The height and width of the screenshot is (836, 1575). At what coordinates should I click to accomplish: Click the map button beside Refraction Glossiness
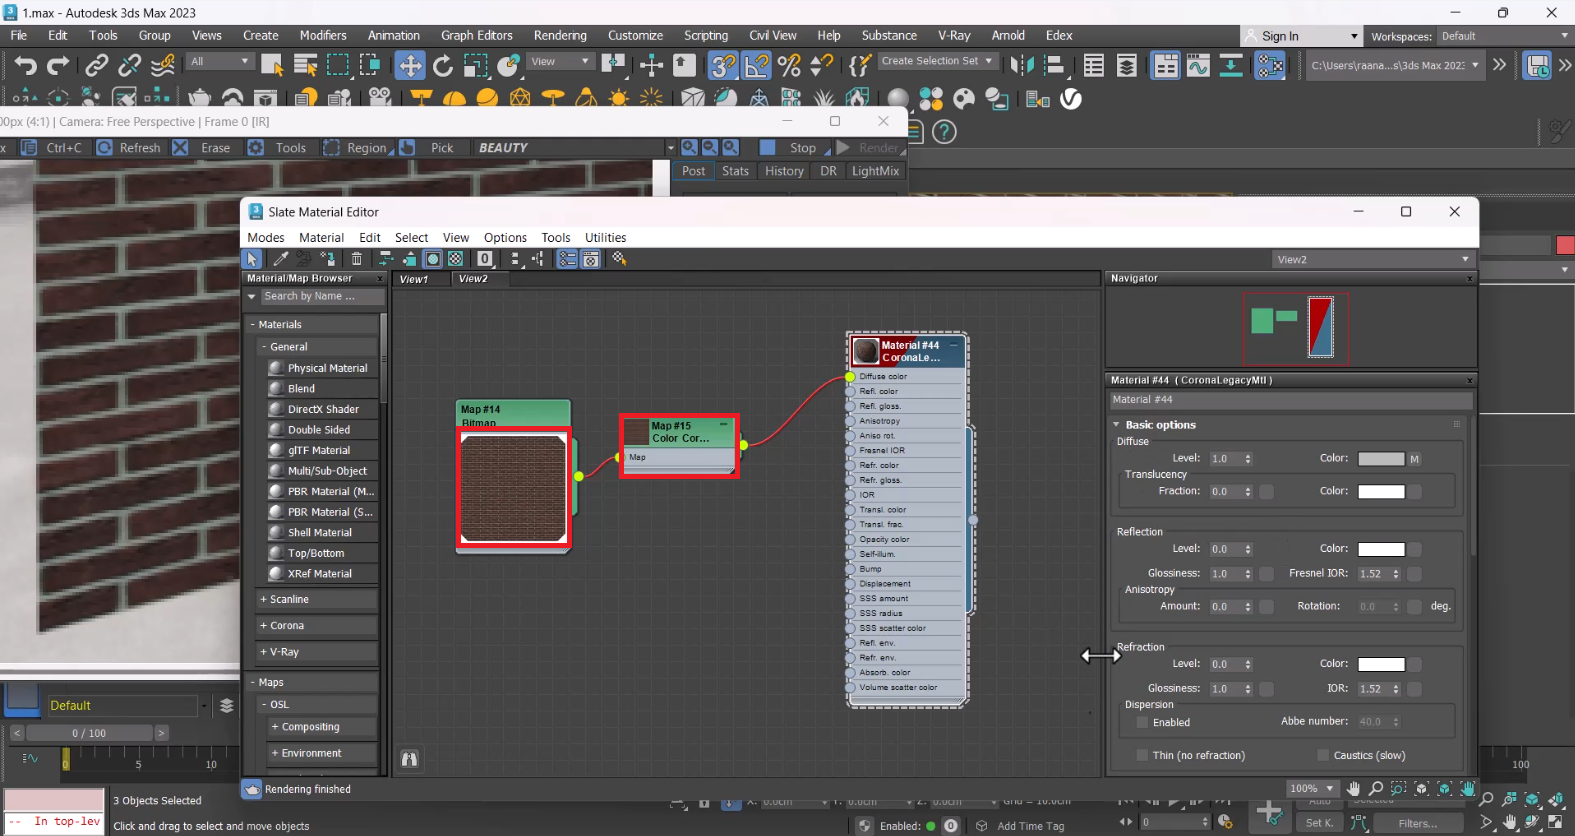[x=1267, y=689]
